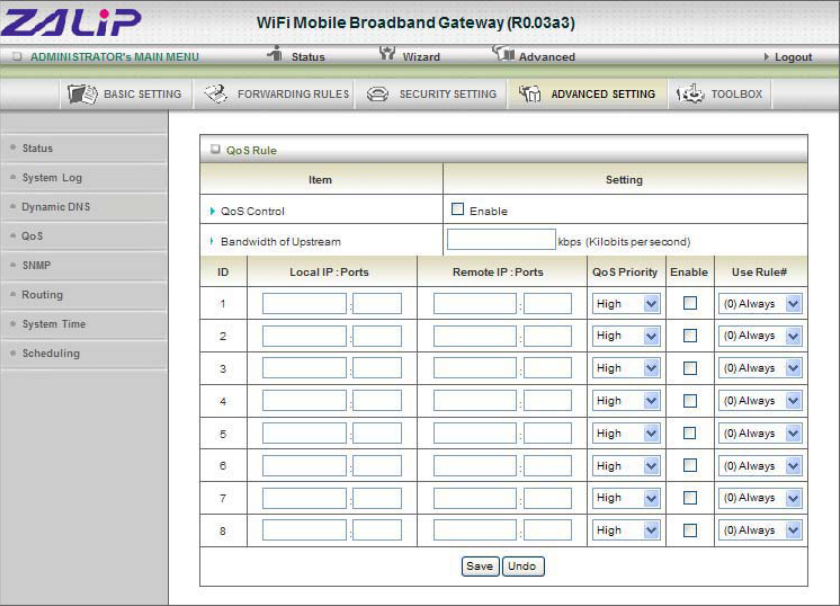
Task: Click the square icon beside Administrator's Main Menu
Action: [17, 56]
